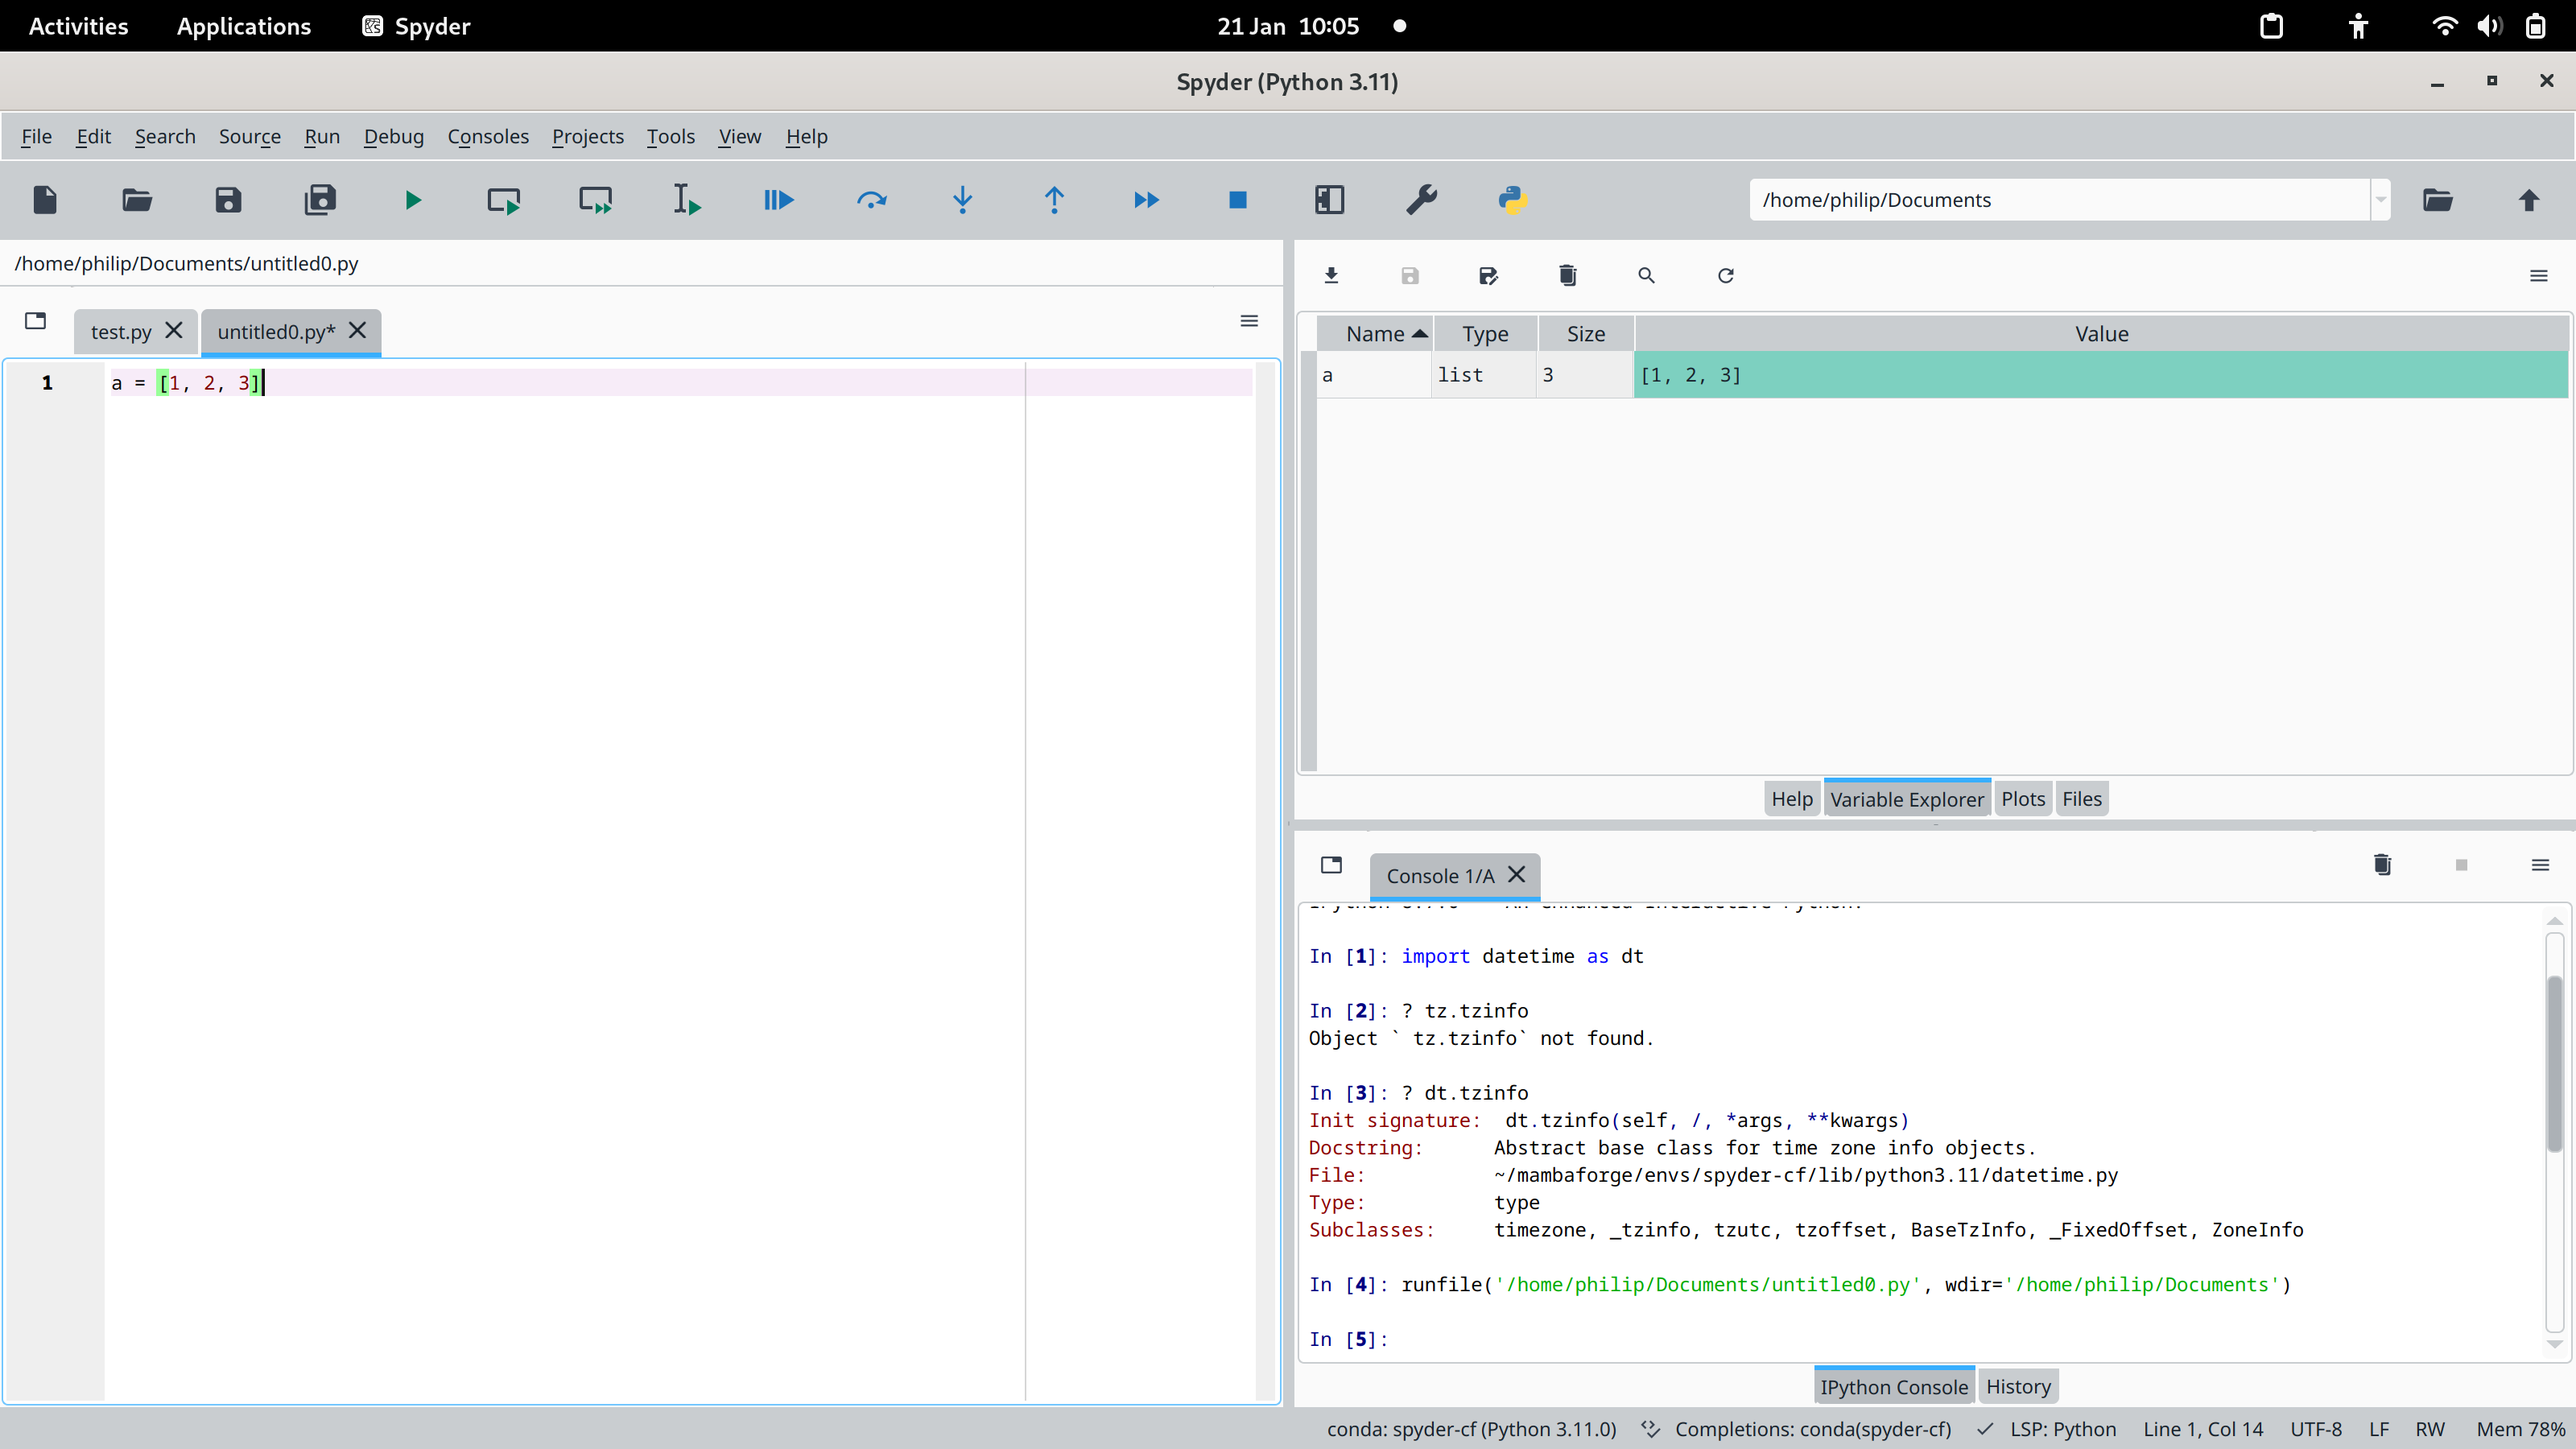2576x1449 pixels.
Task: Save data as in Variable Explorer
Action: [x=1489, y=275]
